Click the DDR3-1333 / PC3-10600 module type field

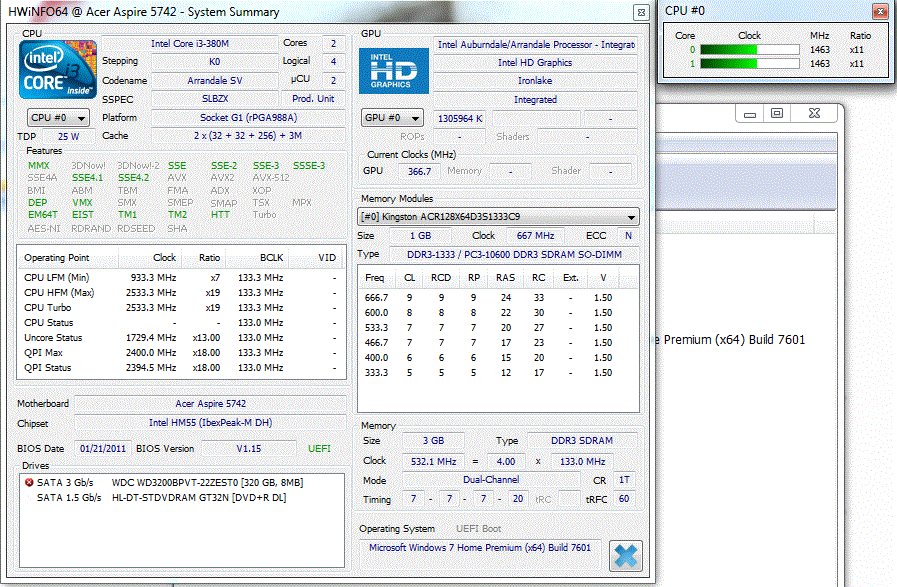(x=514, y=255)
